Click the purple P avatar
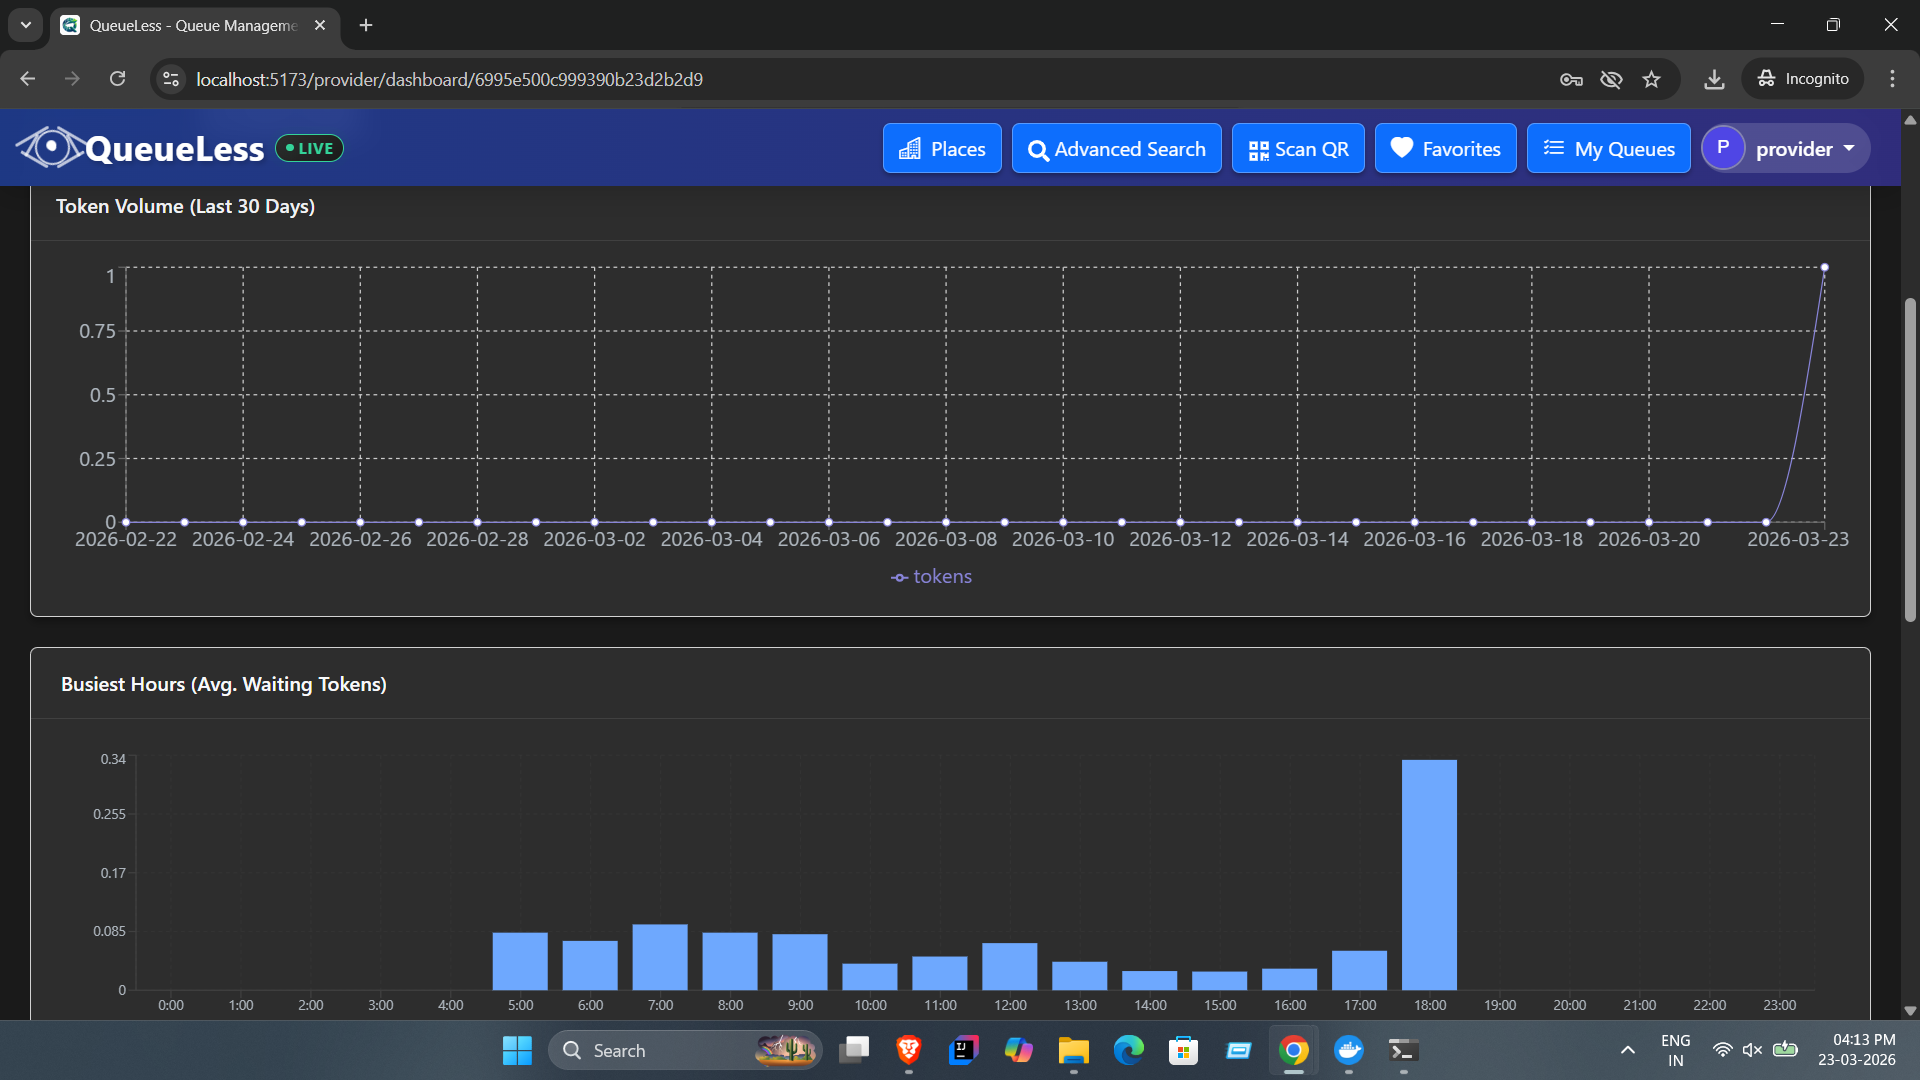1920x1080 pixels. coord(1722,148)
